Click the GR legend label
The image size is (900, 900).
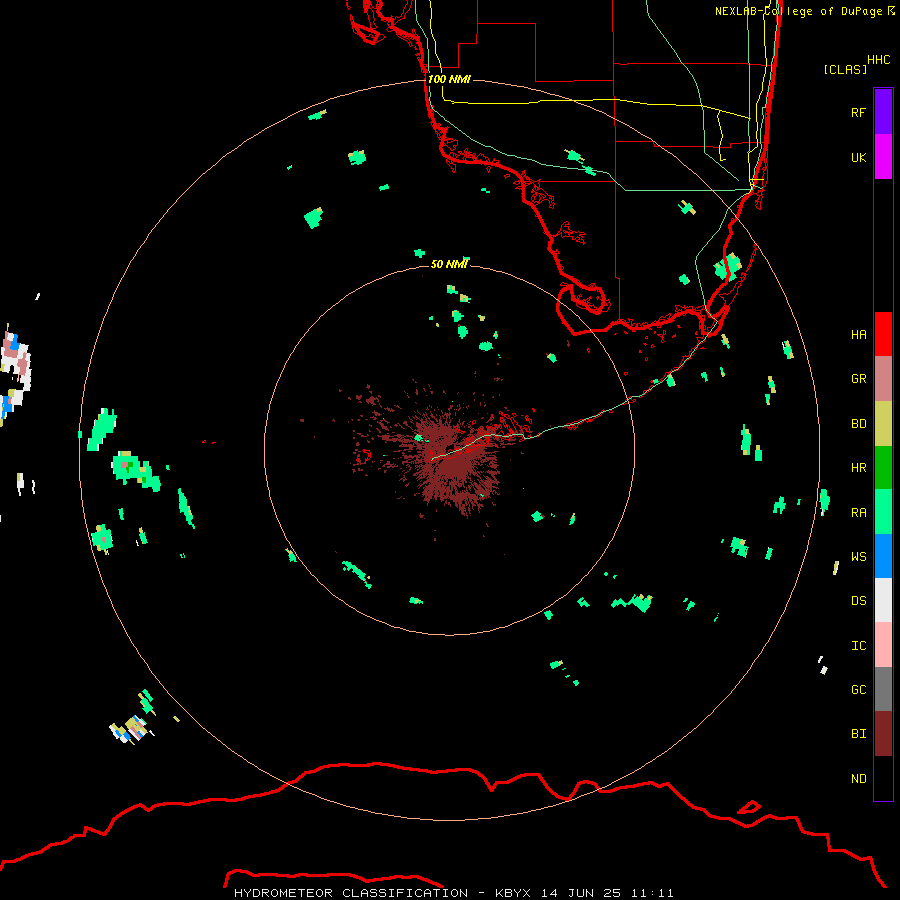coord(859,378)
